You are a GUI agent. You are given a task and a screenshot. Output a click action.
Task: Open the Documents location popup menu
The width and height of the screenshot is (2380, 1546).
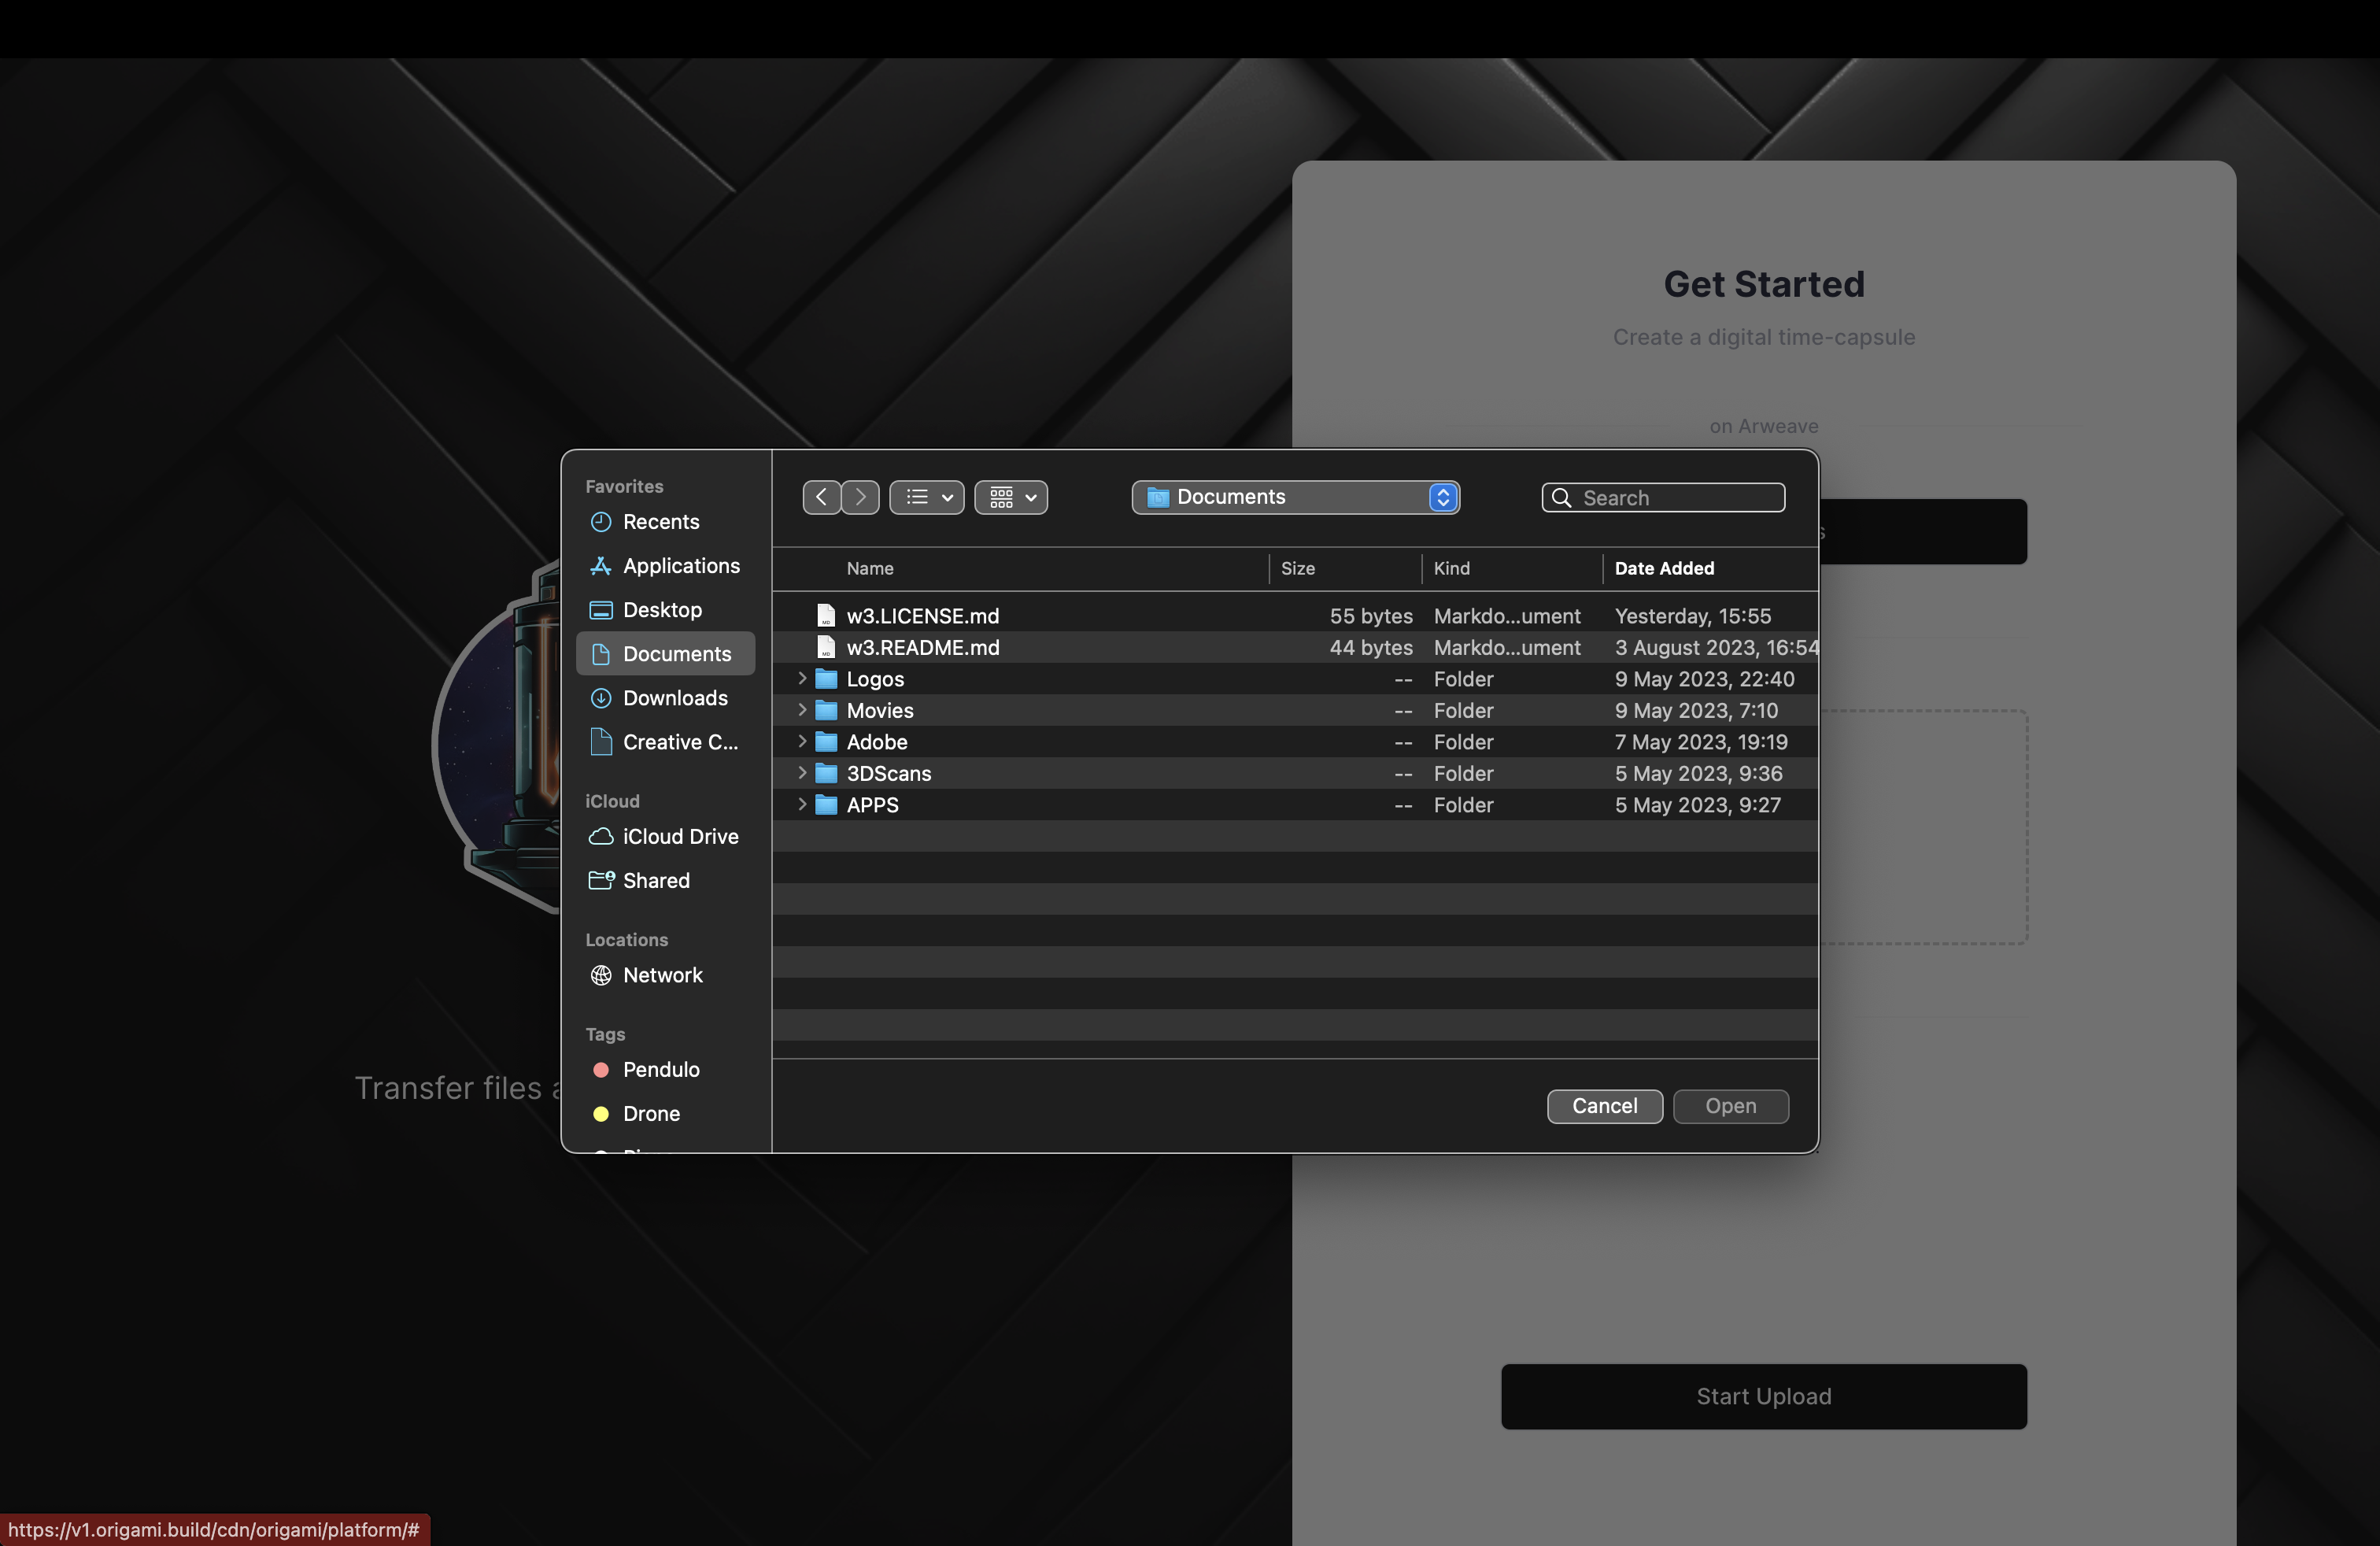point(1295,497)
